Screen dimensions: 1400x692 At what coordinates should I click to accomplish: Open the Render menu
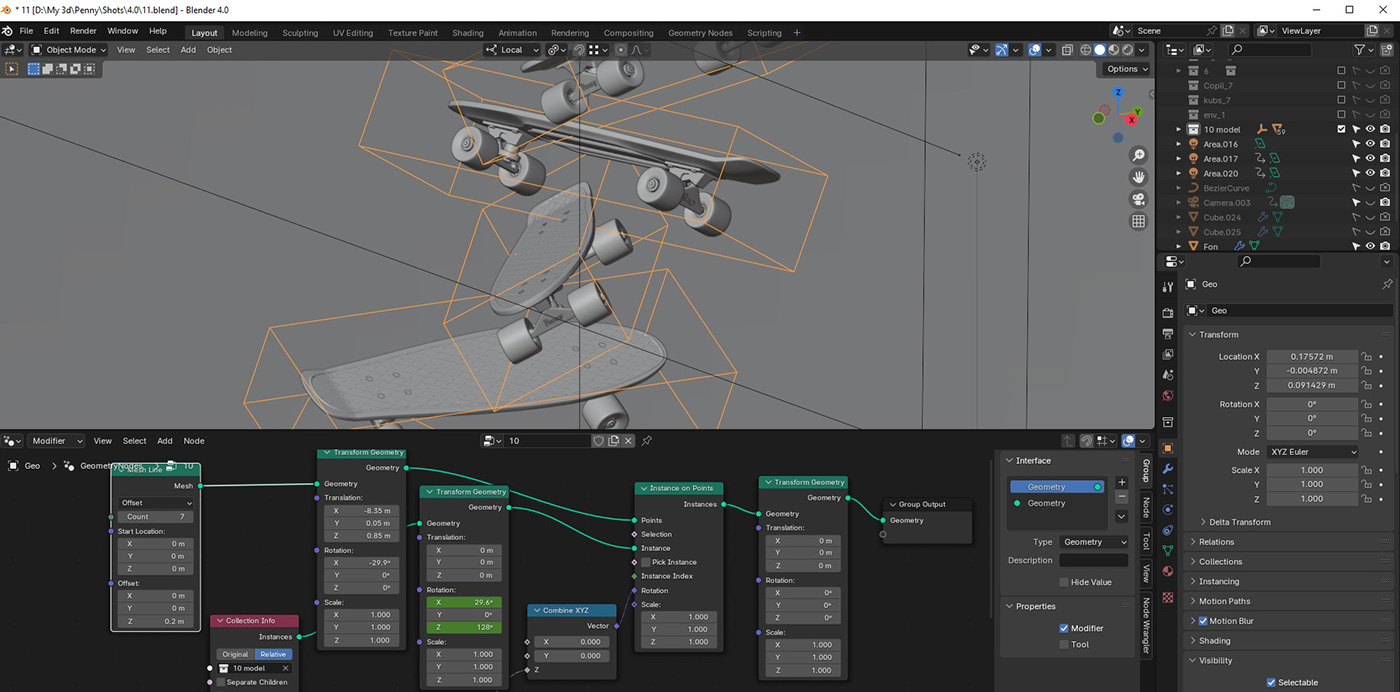pyautogui.click(x=83, y=31)
